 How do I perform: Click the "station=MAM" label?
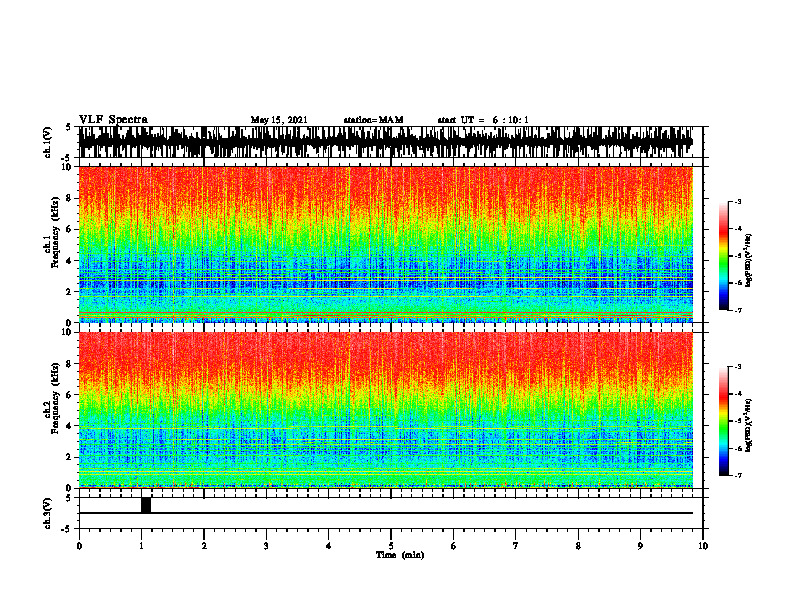click(373, 120)
